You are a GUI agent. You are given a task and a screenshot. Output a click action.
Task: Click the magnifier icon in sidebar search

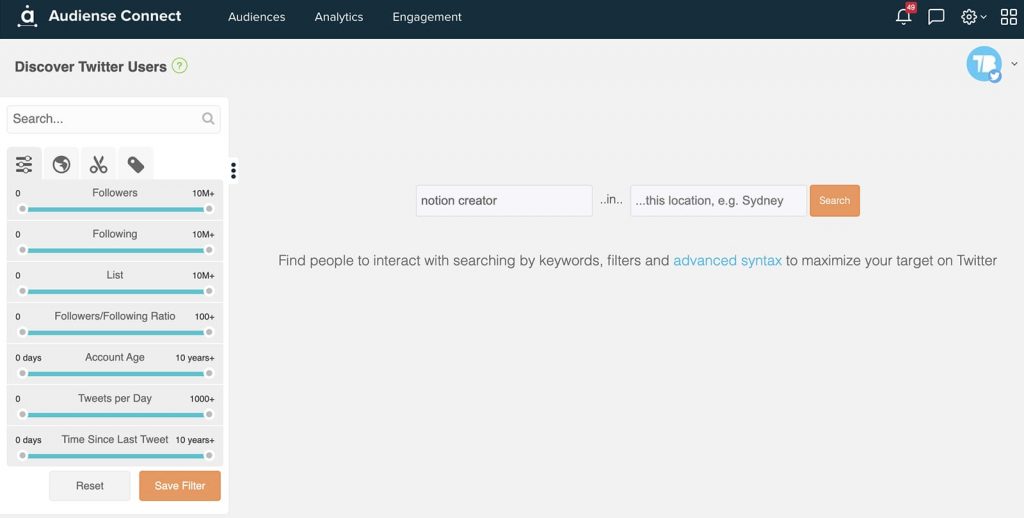click(x=208, y=119)
